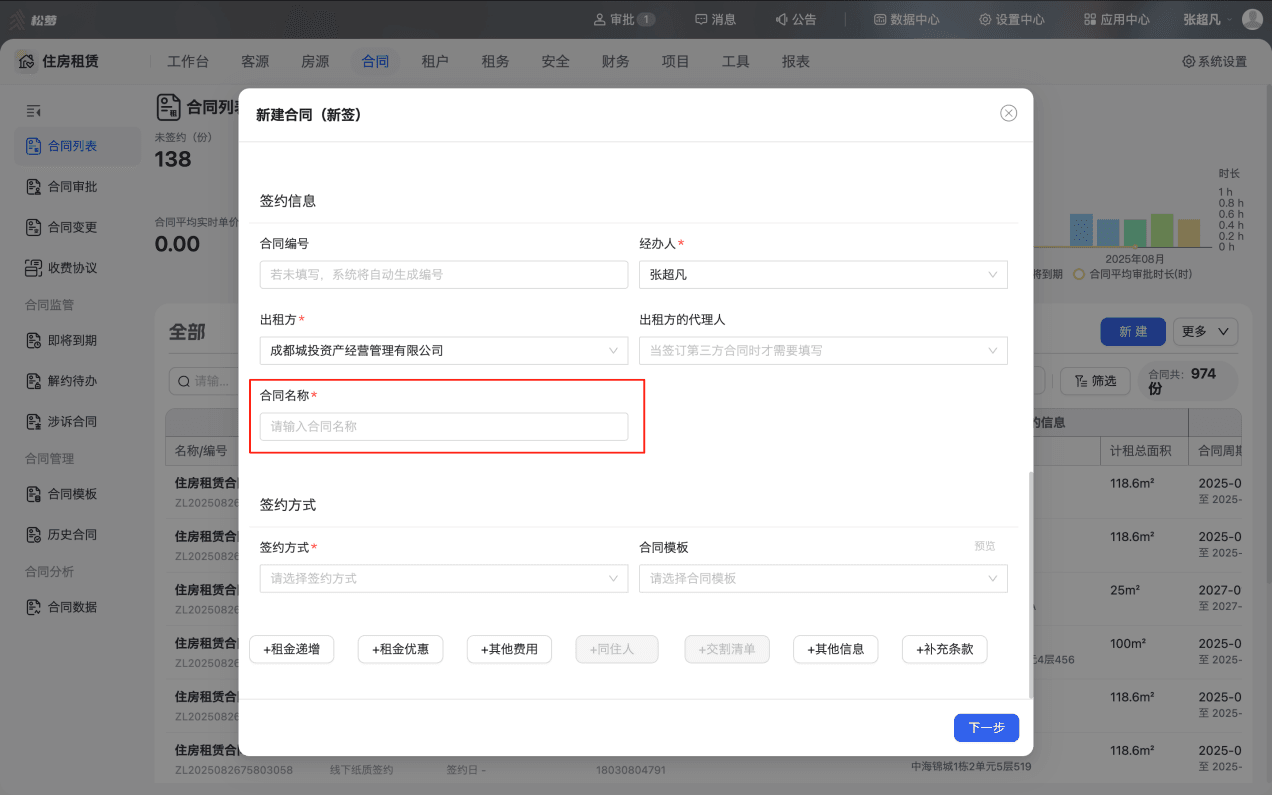Open the 出租方 company dropdown
Viewport: 1272px width, 795px height.
coord(443,350)
